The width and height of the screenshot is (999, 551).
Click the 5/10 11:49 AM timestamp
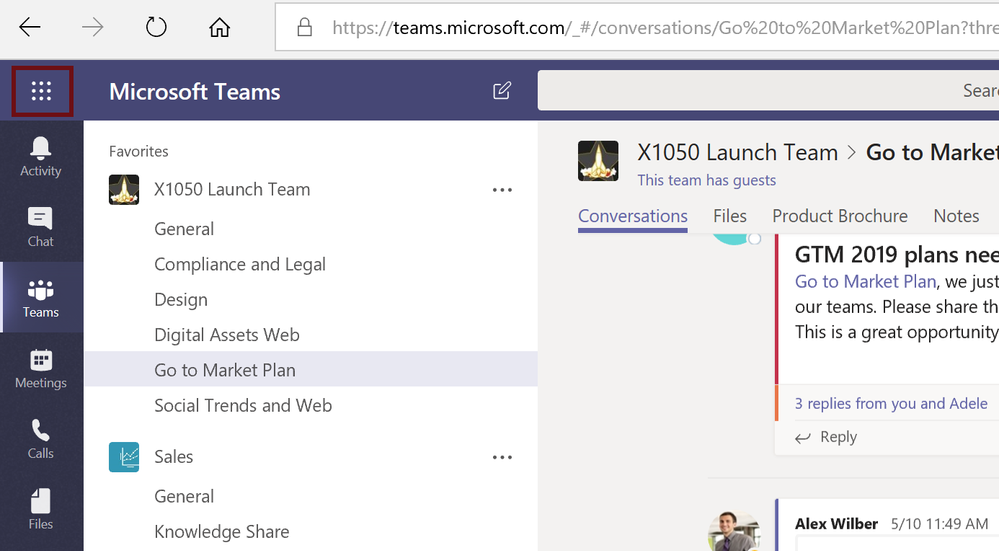click(x=939, y=524)
